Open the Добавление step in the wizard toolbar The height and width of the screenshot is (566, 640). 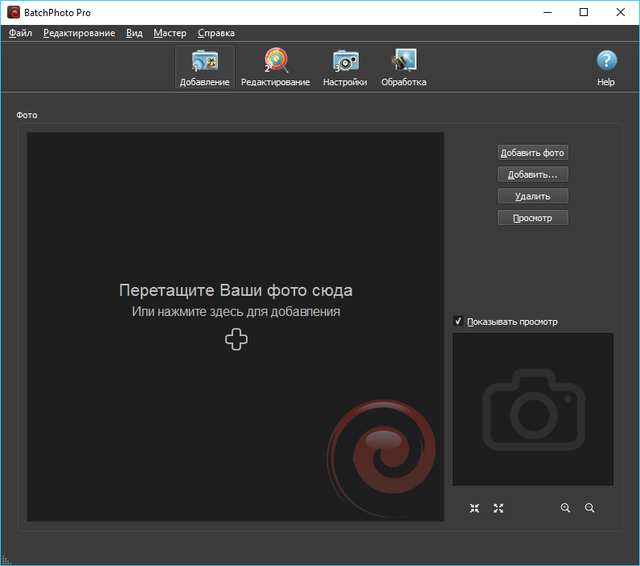pos(204,67)
